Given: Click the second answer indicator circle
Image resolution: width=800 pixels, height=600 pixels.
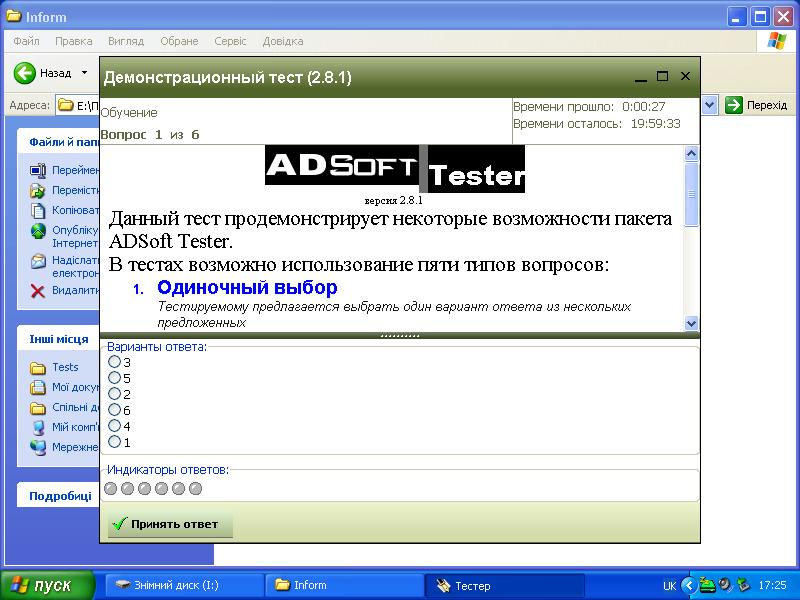Looking at the screenshot, I should click(128, 489).
